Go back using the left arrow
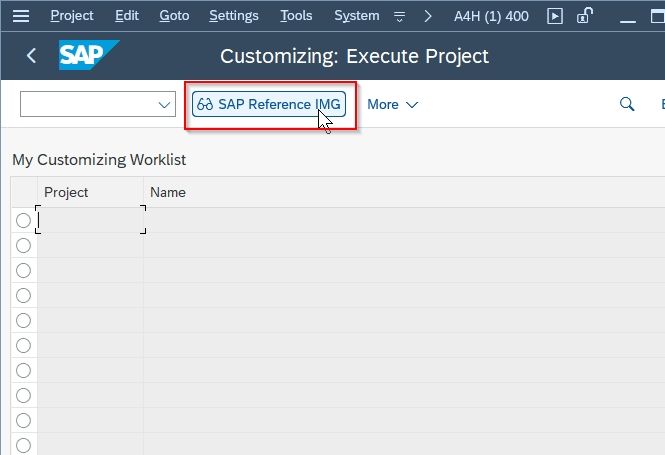The image size is (665, 455). [31, 56]
